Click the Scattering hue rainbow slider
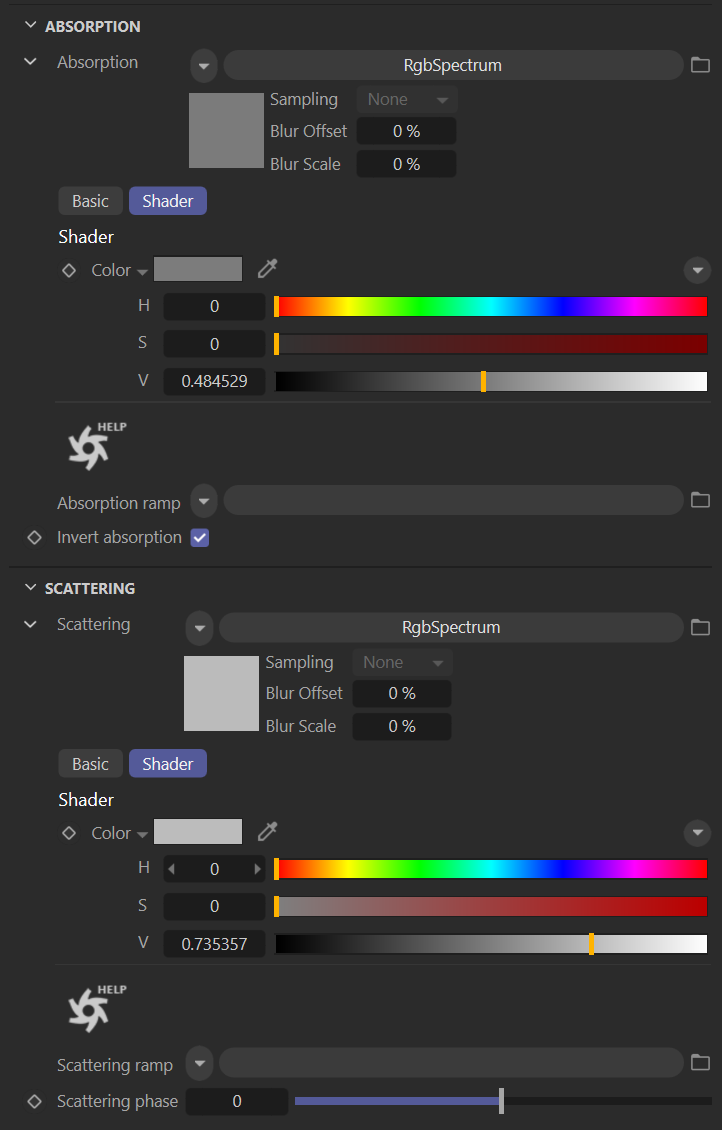 pos(491,869)
